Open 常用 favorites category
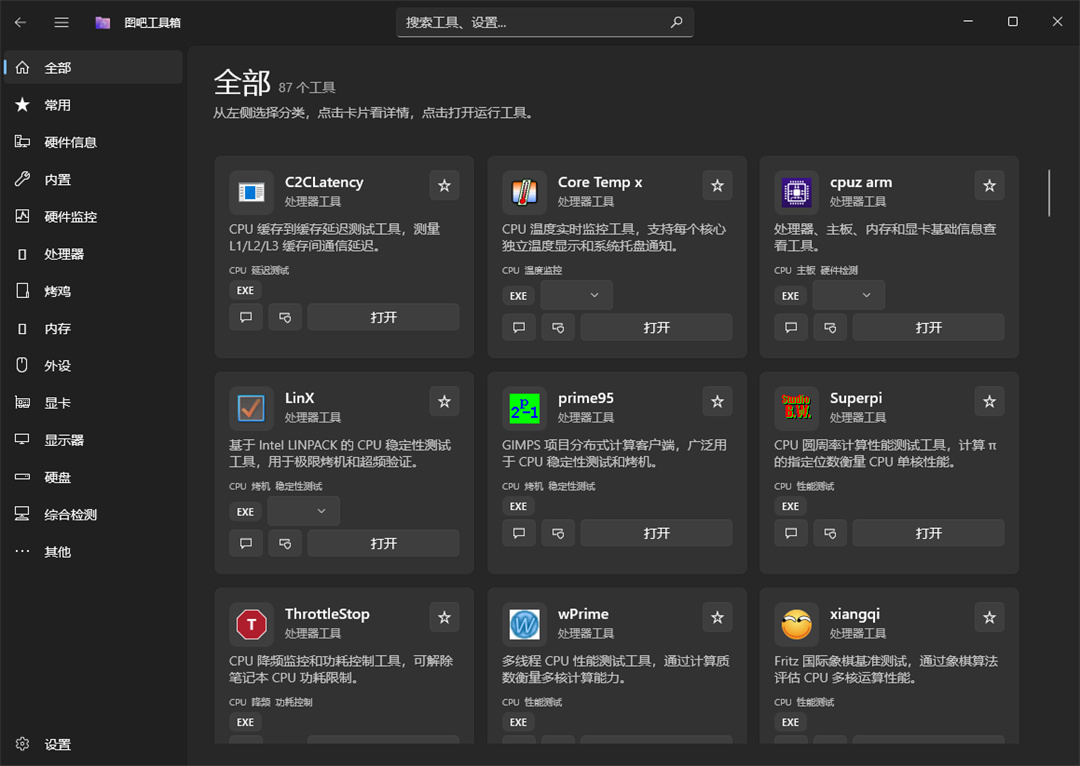1080x766 pixels. coord(93,105)
